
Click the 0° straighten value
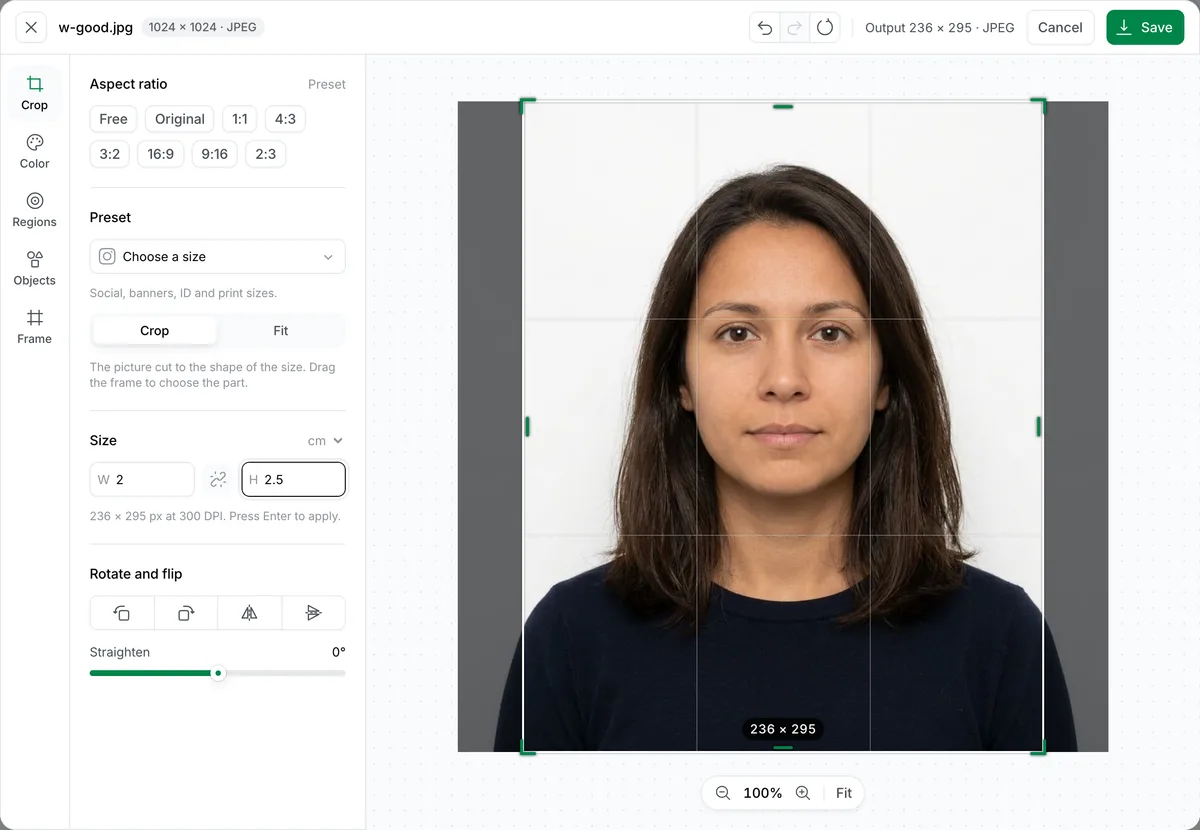(339, 652)
